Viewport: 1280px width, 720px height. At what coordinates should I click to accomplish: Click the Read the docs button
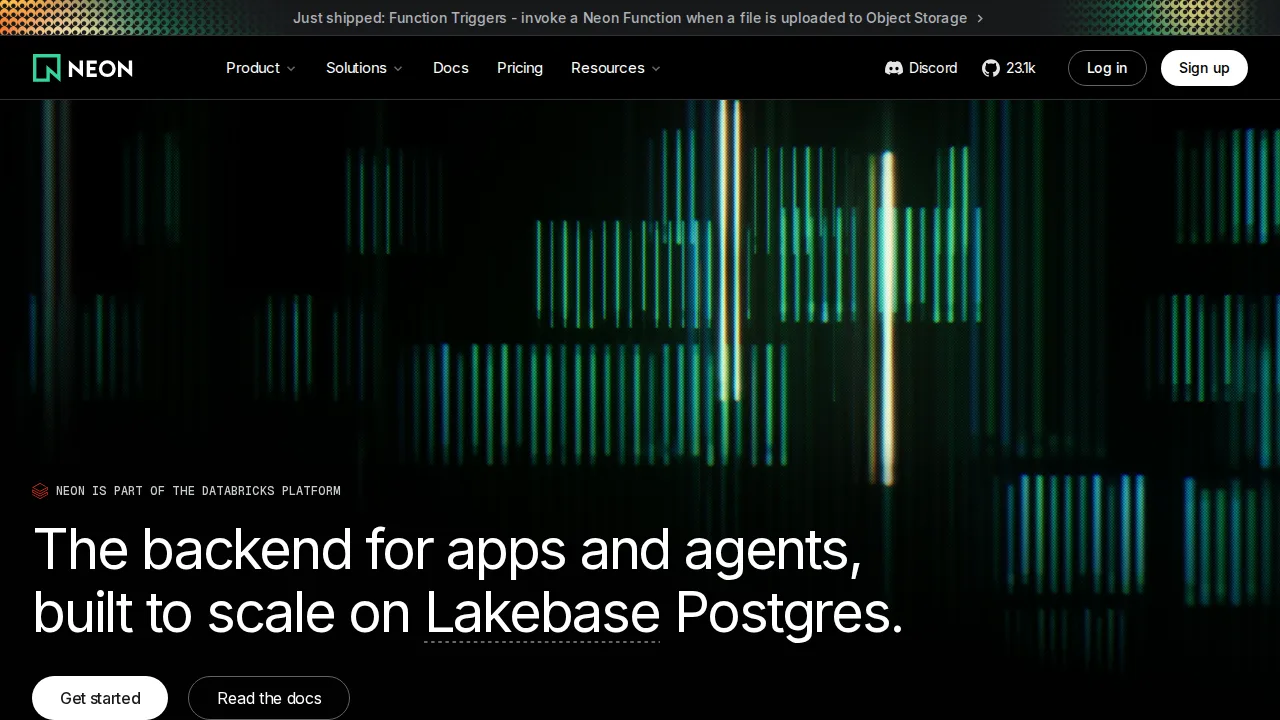pos(269,698)
